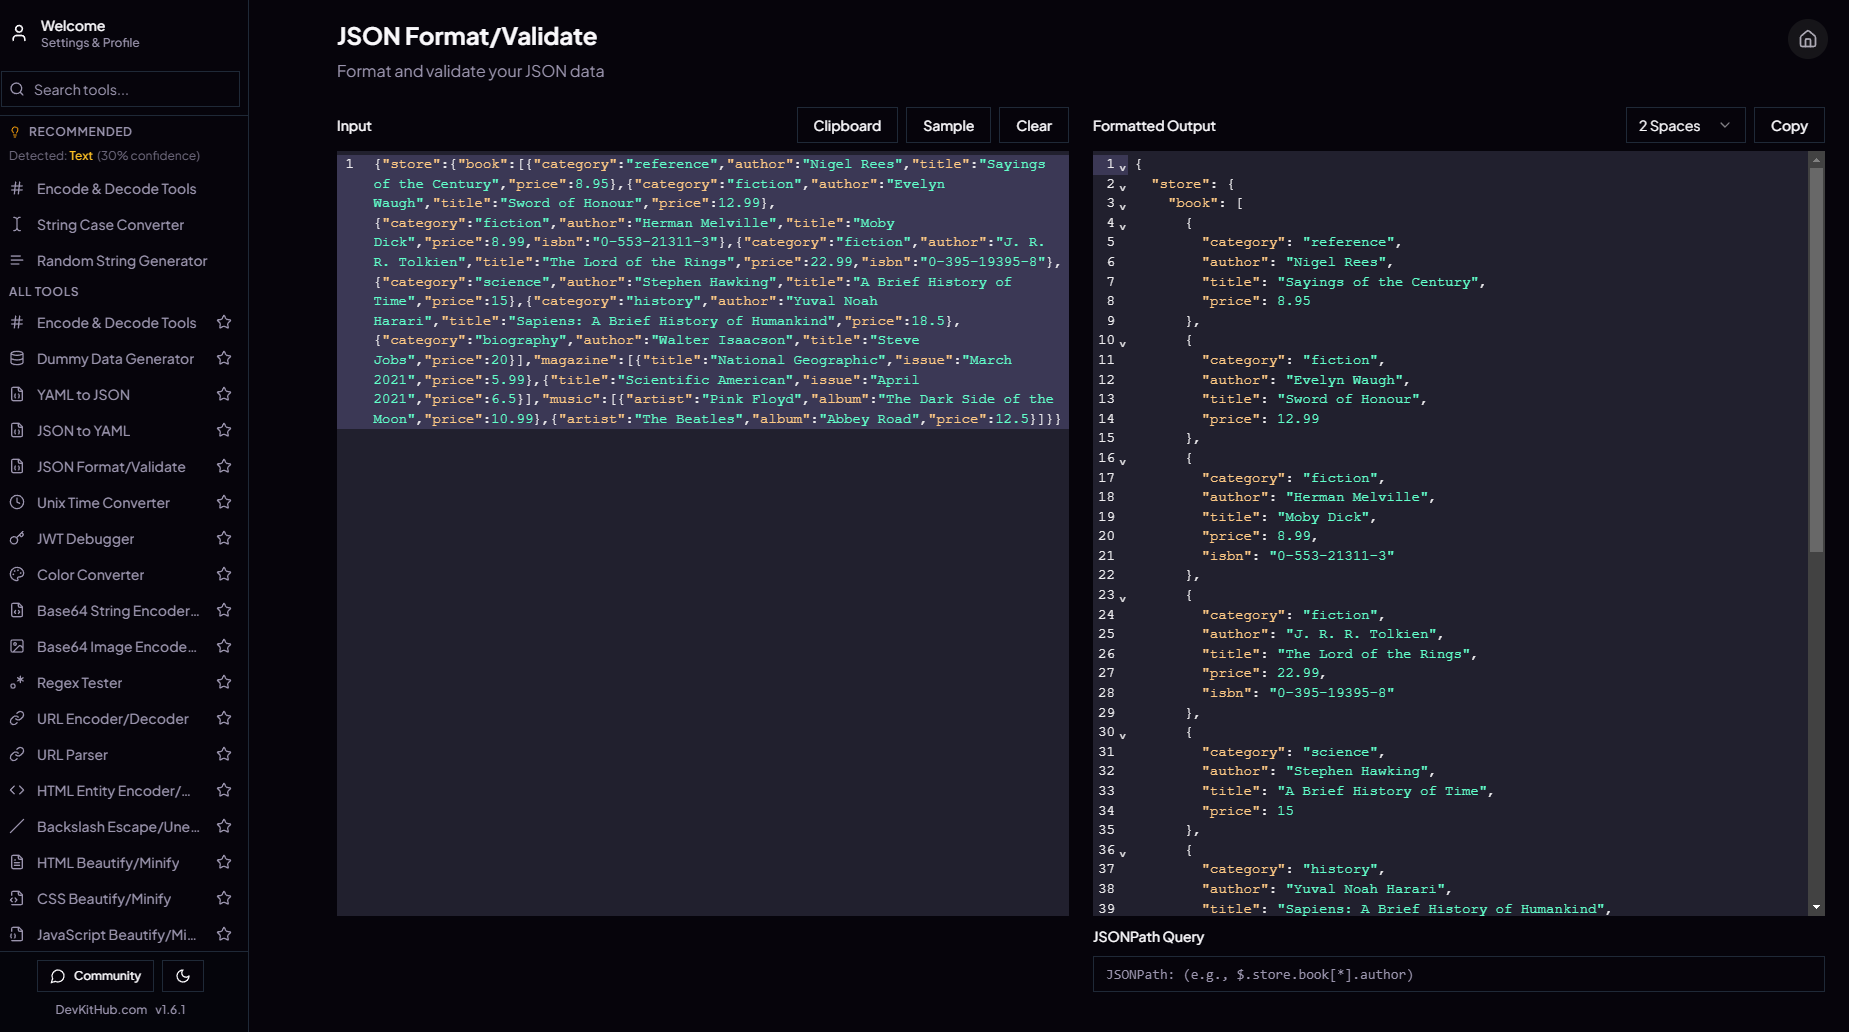Viewport: 1849px width, 1032px height.
Task: Toggle dark mode with the moon icon
Action: [x=183, y=975]
